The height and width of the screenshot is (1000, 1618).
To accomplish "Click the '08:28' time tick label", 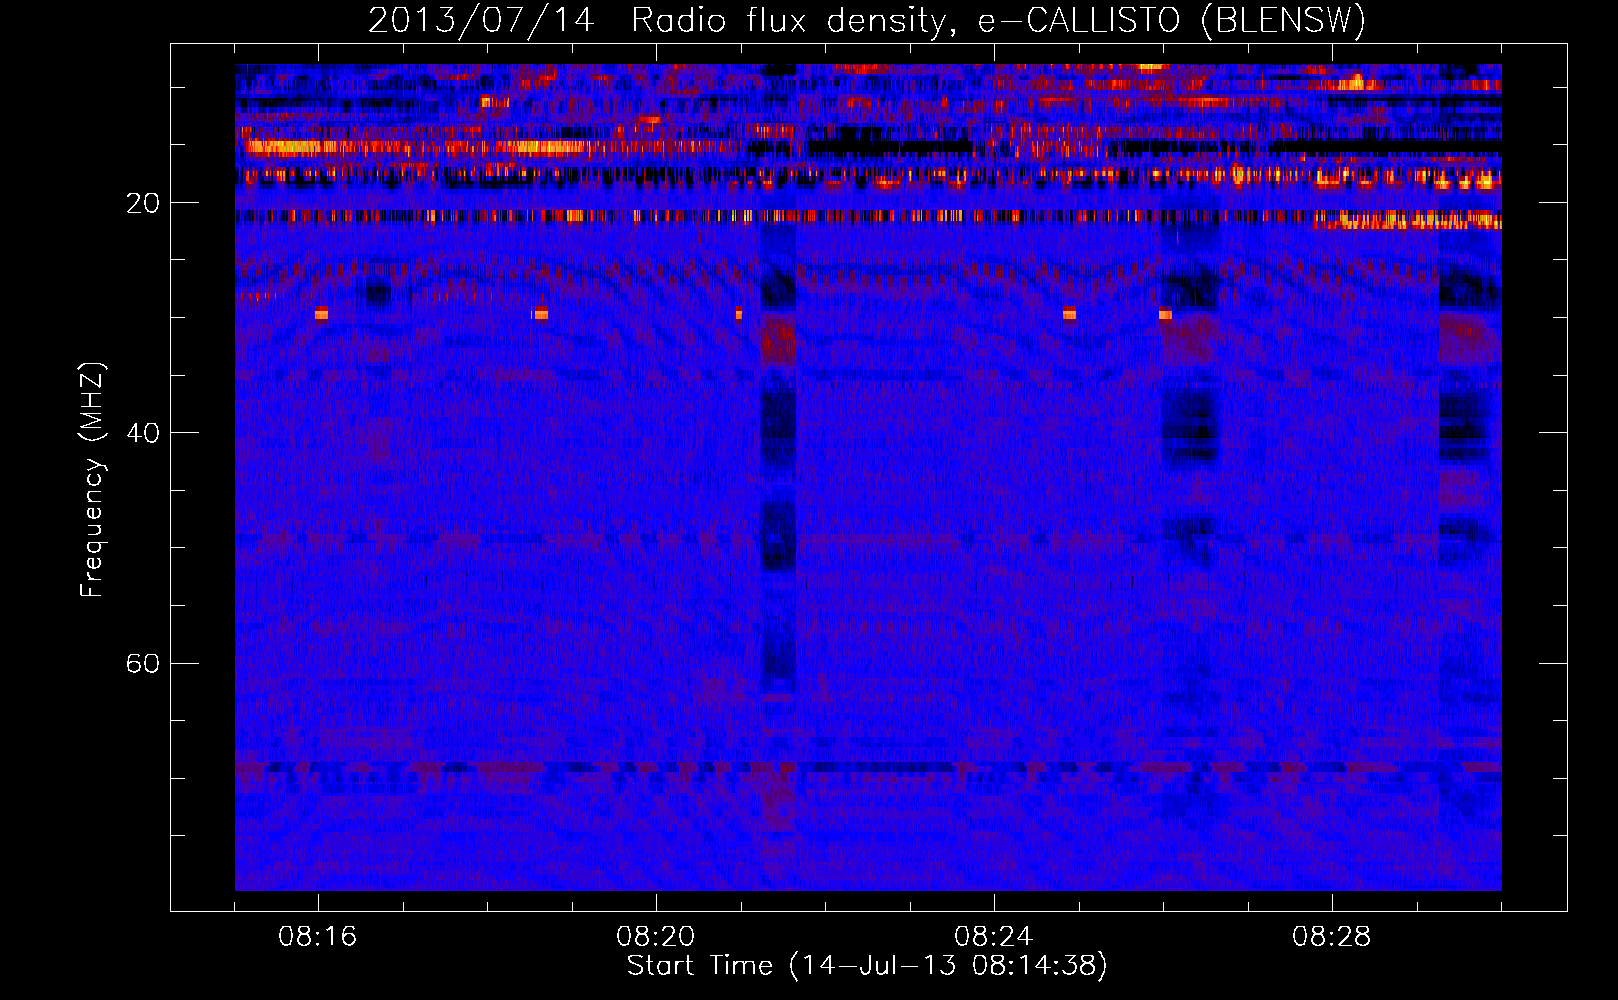I will [1332, 937].
